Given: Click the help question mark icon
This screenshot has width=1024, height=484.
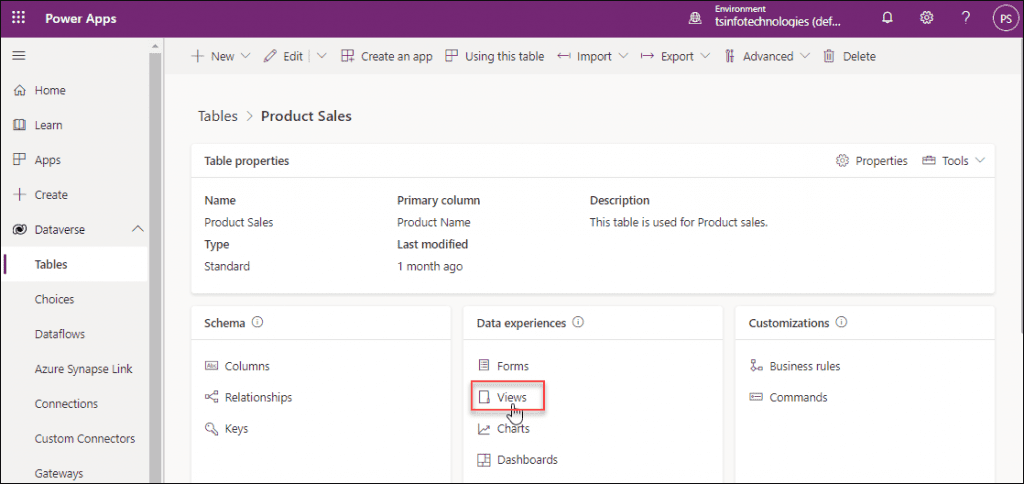Looking at the screenshot, I should pos(966,18).
